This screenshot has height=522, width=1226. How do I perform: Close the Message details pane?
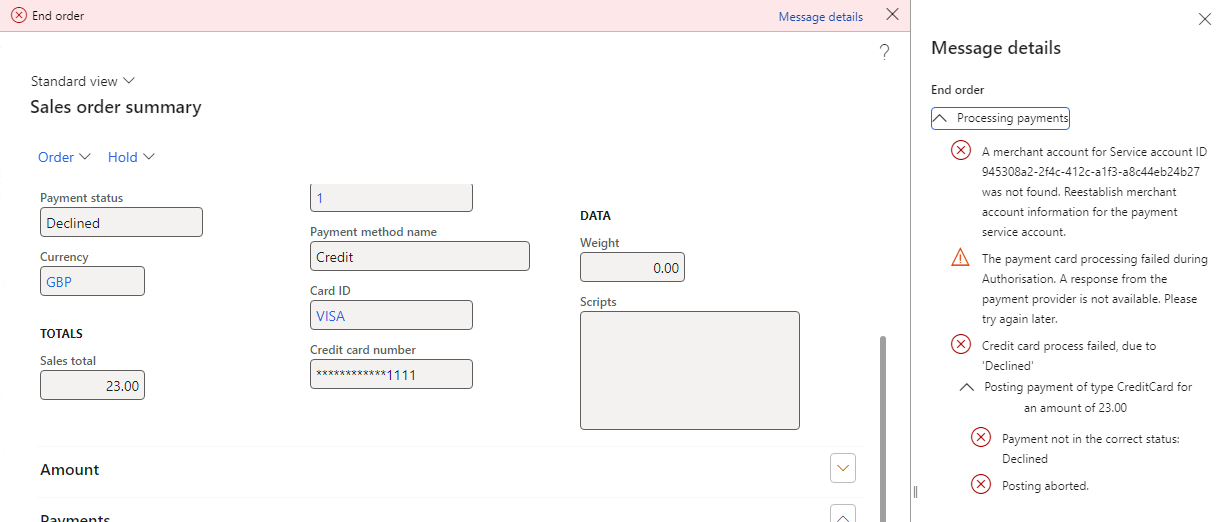(1204, 19)
